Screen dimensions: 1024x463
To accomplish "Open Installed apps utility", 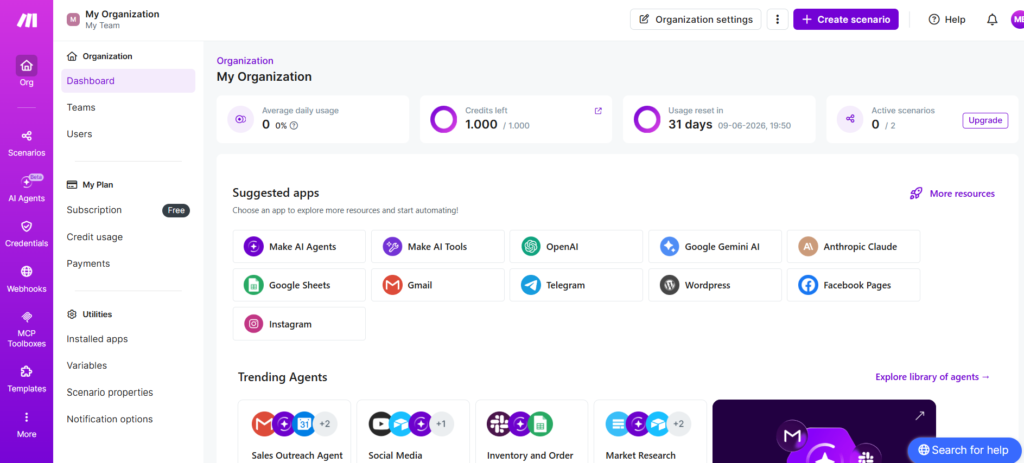I will [97, 339].
